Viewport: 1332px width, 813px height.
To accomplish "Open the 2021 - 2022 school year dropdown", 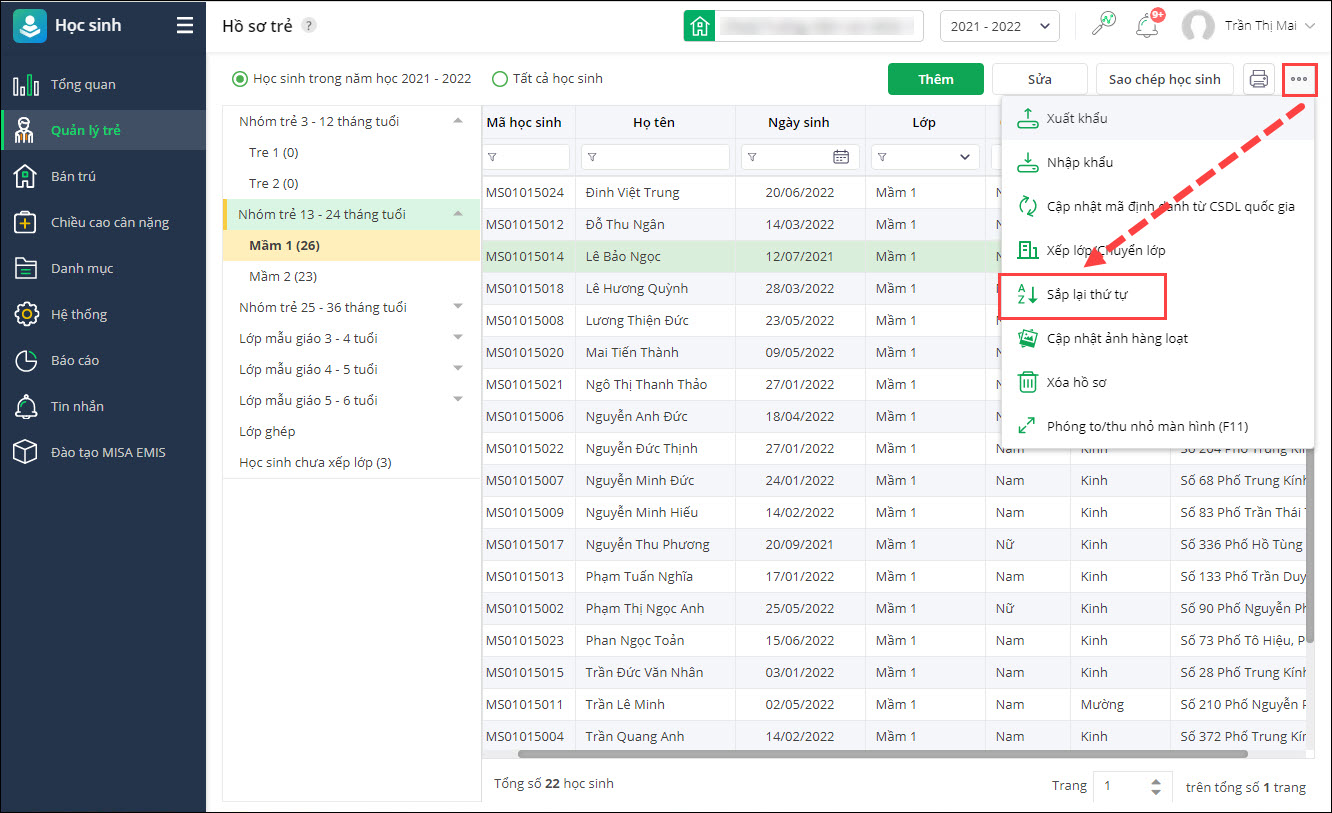I will pyautogui.click(x=999, y=26).
